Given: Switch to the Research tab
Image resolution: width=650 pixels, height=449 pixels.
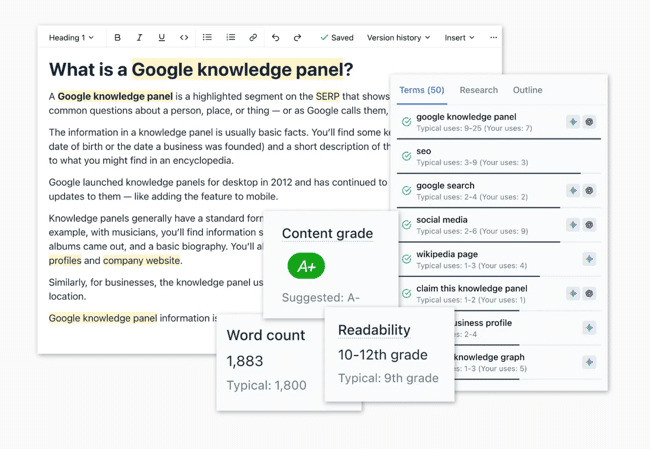Looking at the screenshot, I should tap(479, 90).
